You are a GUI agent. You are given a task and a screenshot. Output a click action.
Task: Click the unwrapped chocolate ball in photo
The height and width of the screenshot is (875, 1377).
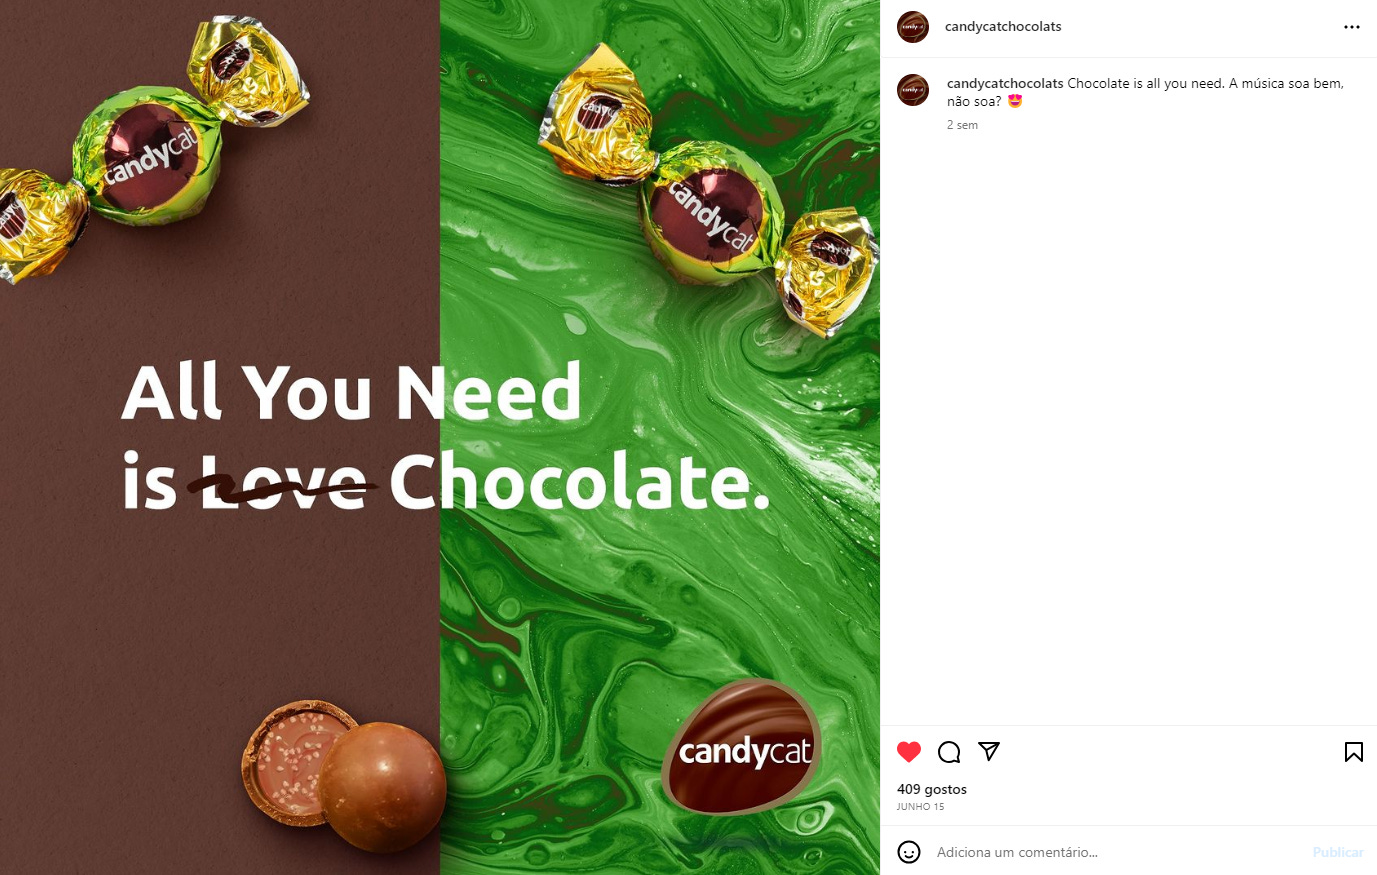click(382, 785)
